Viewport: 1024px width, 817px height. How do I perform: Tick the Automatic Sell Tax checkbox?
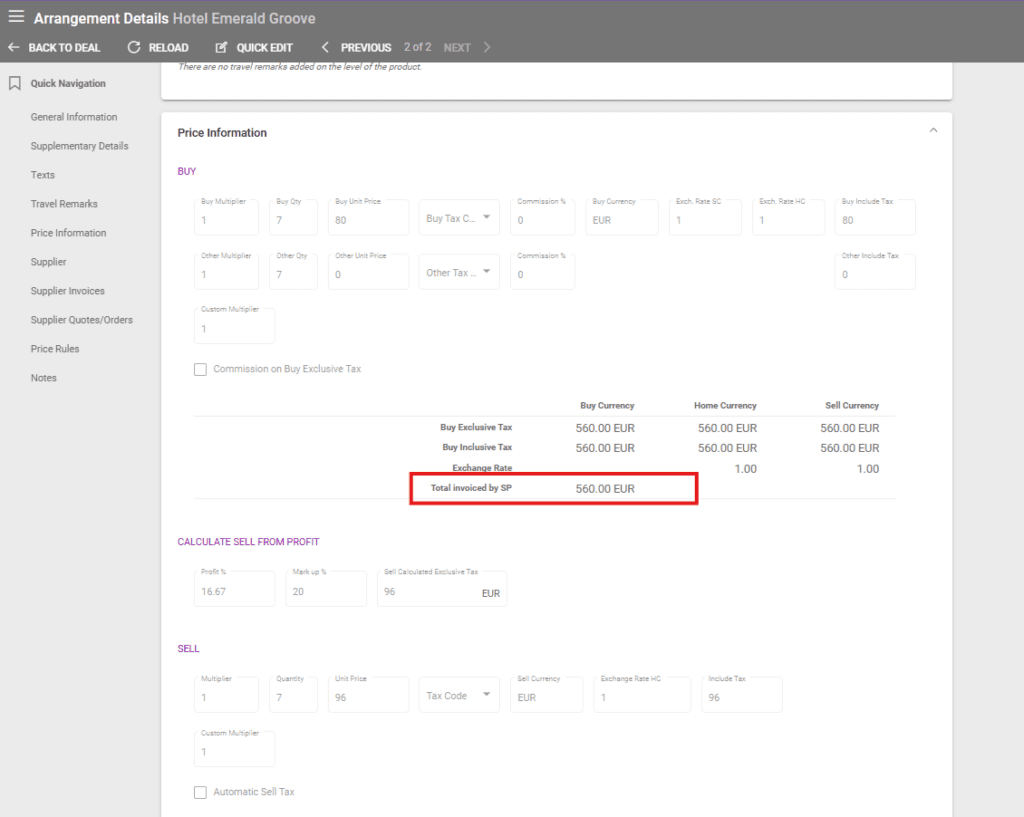point(201,792)
